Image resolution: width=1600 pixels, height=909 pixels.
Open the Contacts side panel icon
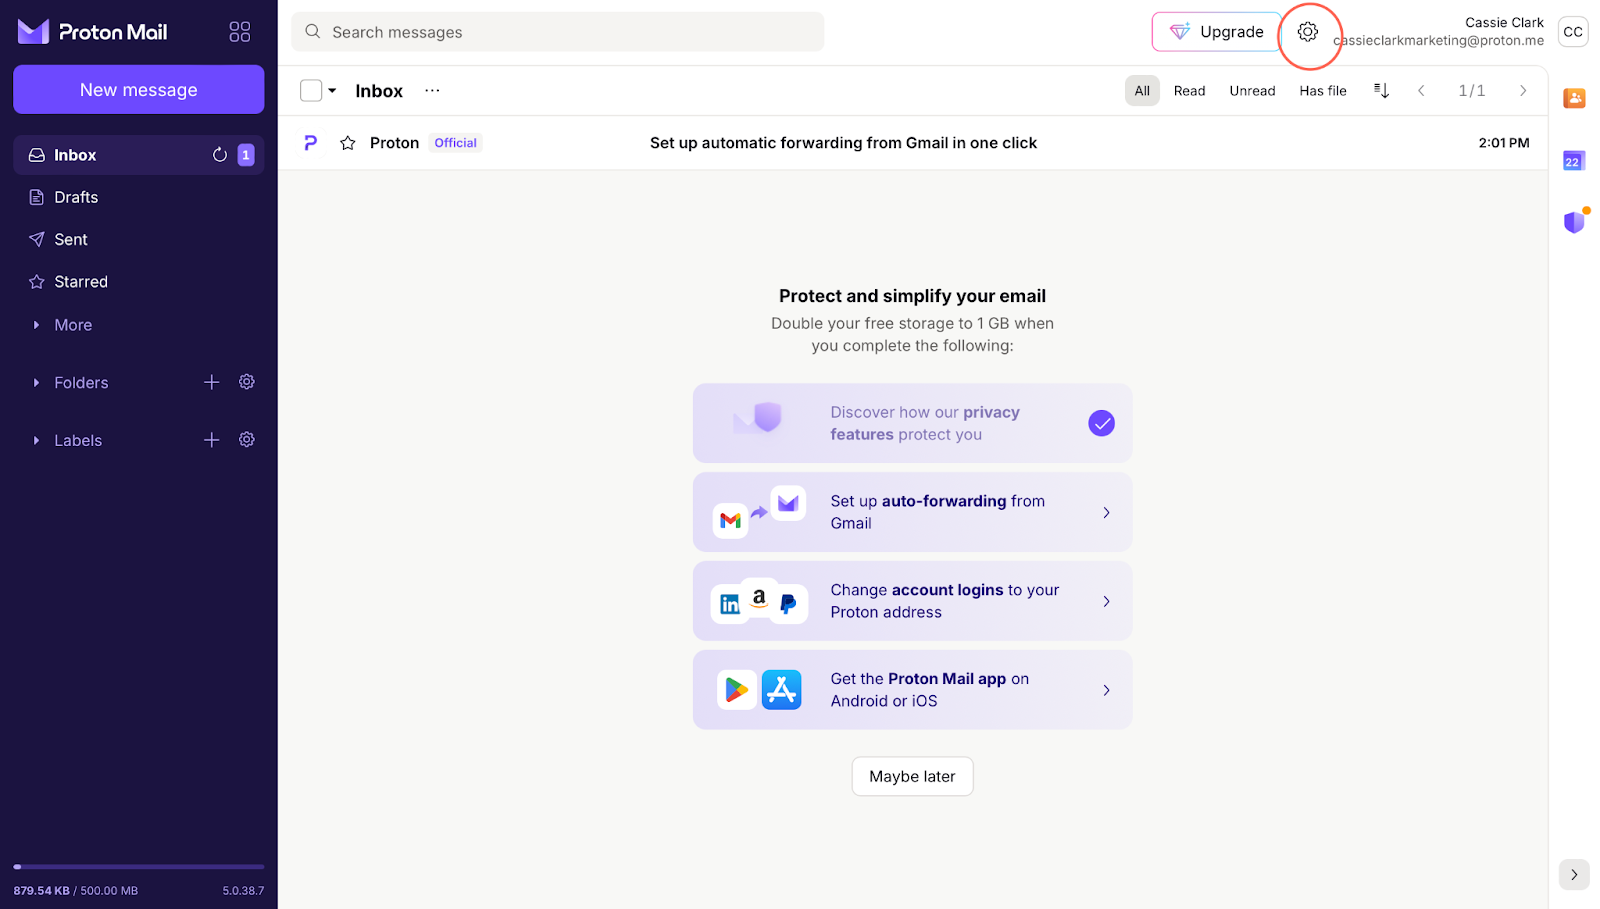pyautogui.click(x=1574, y=98)
